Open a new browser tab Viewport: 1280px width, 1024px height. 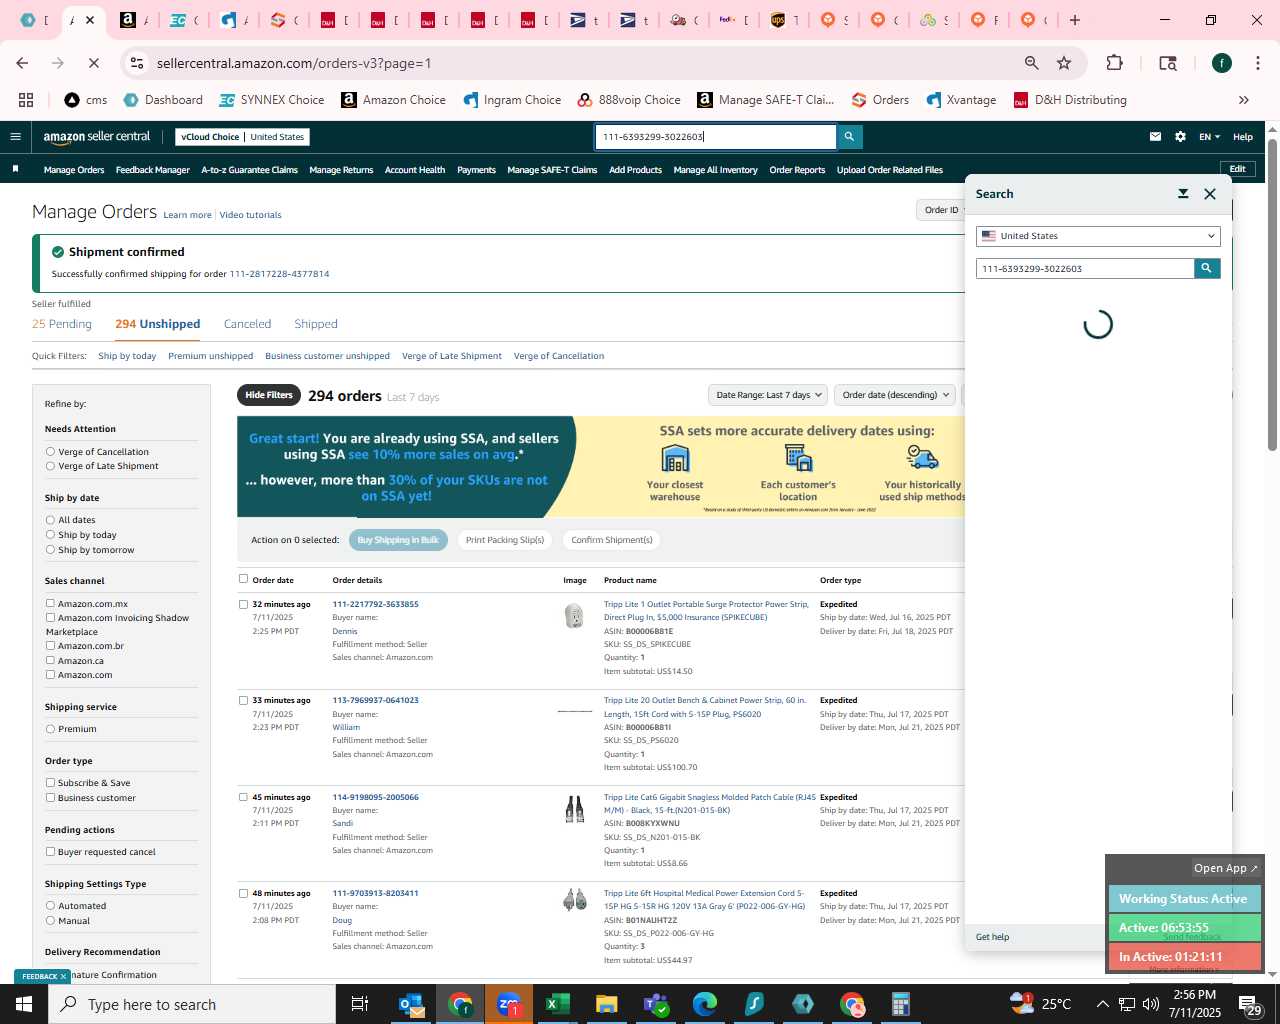click(1075, 20)
